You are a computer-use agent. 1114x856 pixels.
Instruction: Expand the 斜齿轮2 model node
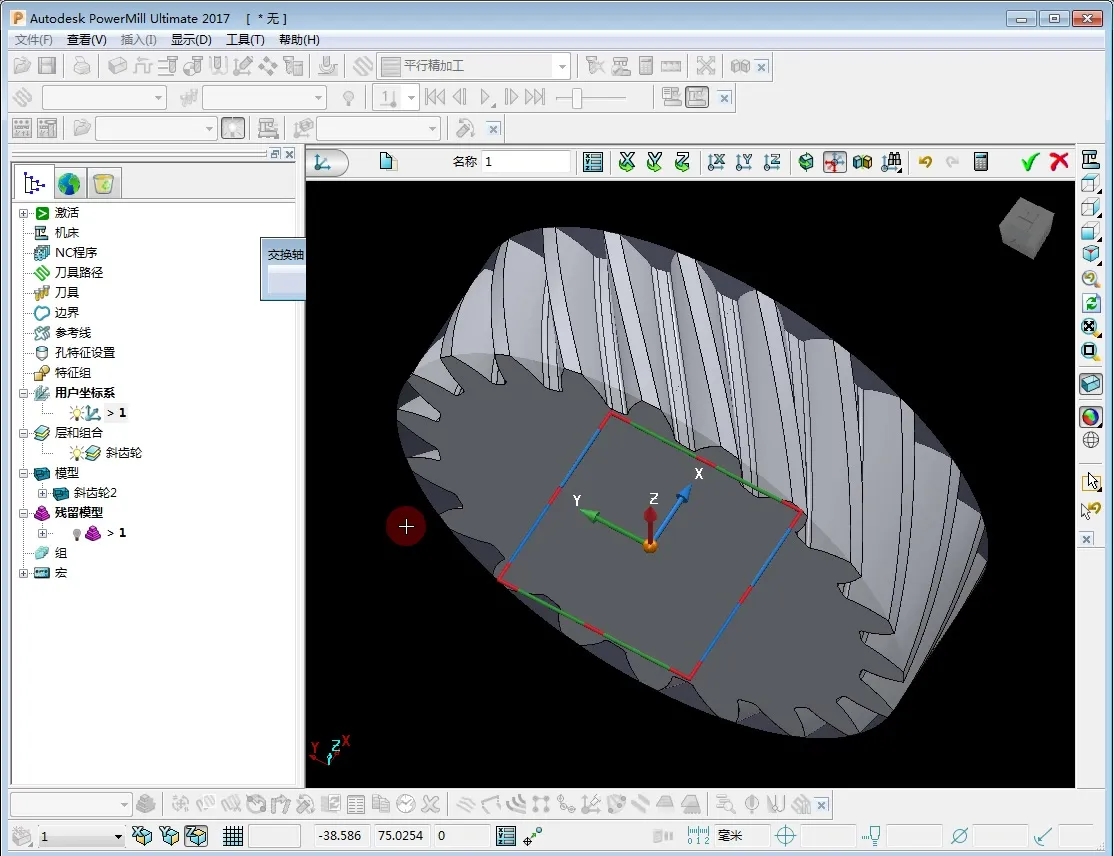[x=42, y=493]
